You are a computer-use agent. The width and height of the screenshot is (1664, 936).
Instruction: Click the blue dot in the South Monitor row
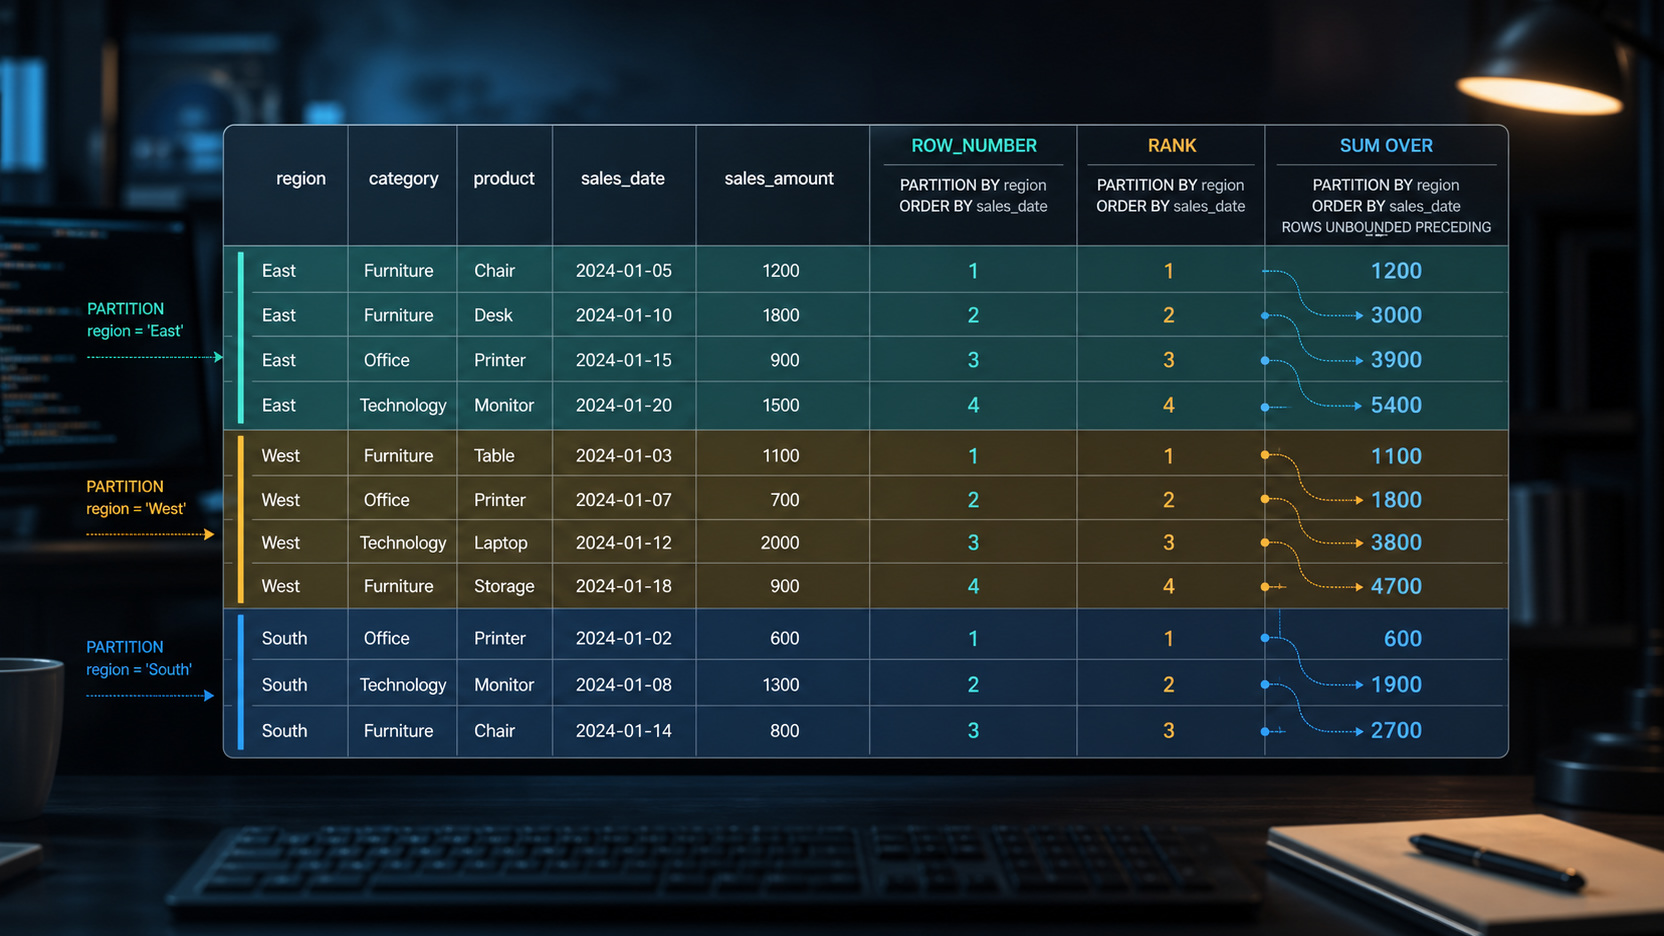(1265, 685)
